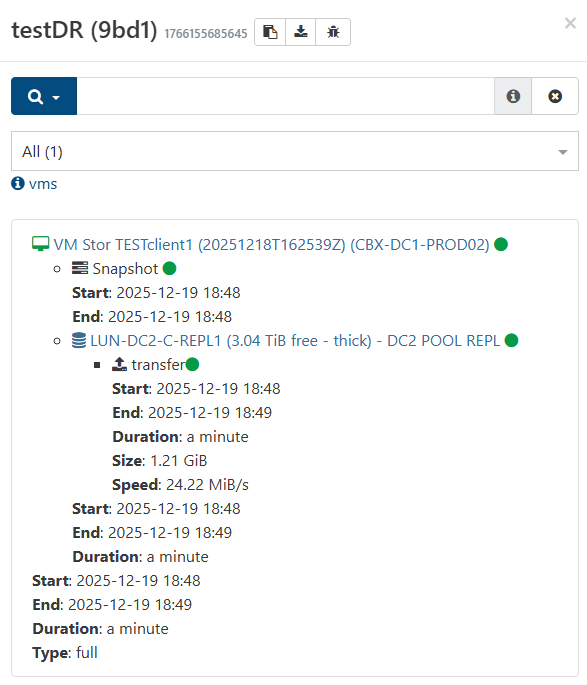The image size is (587, 685).
Task: Click green status dot after DC2 POOL REPL
Action: click(x=511, y=340)
